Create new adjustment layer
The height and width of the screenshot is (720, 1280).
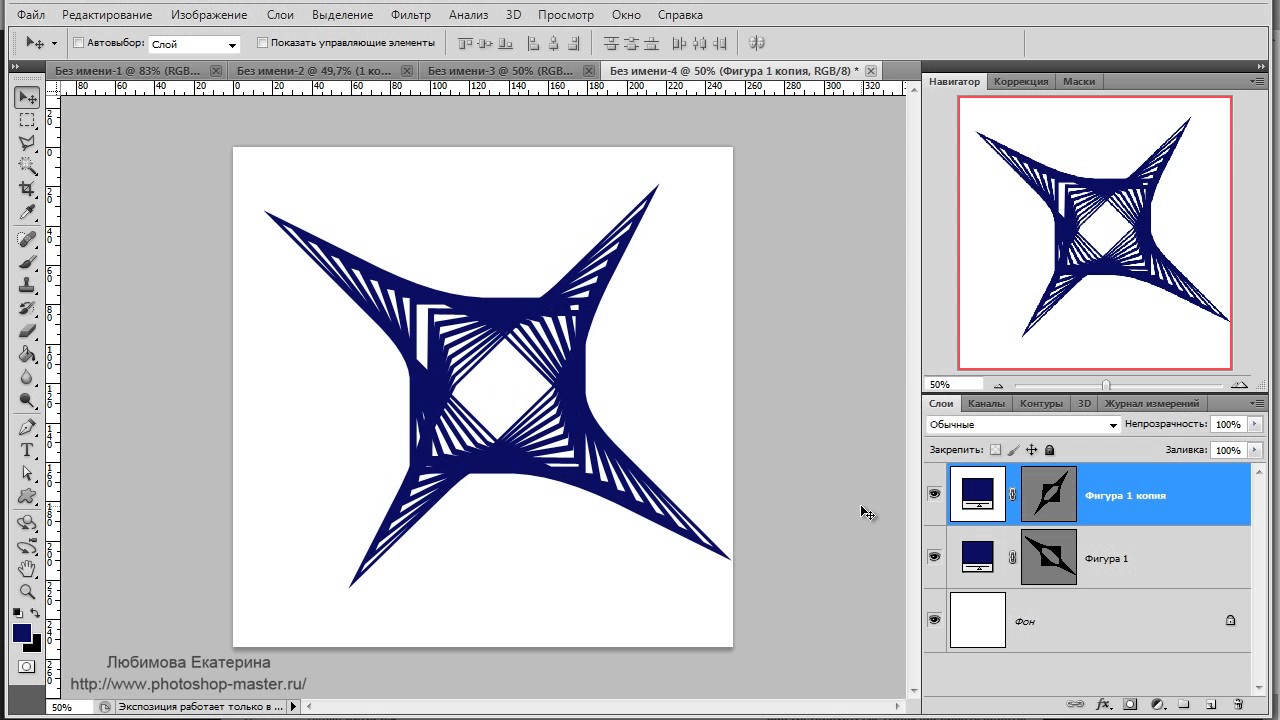[1158, 704]
